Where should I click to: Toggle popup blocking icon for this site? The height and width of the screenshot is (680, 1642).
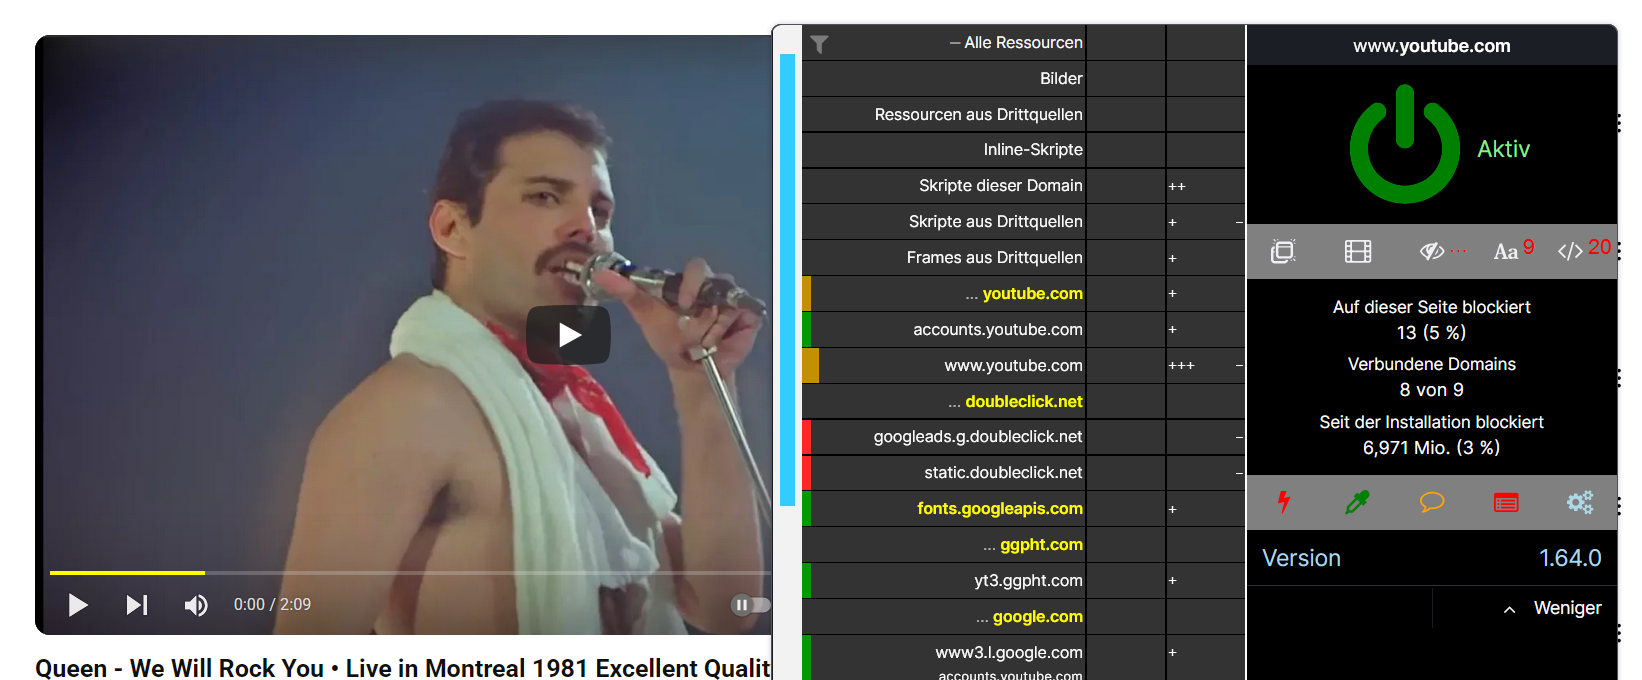click(1283, 251)
